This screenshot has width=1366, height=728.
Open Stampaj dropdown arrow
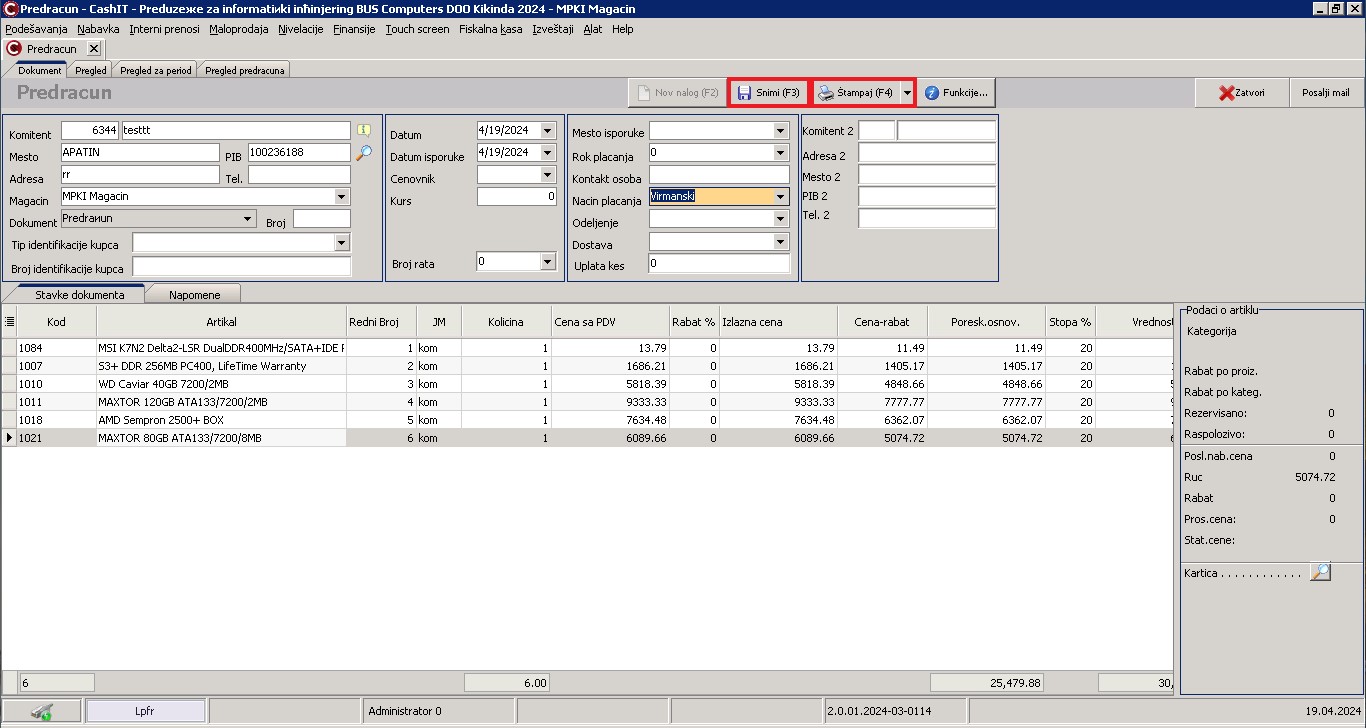pos(907,93)
